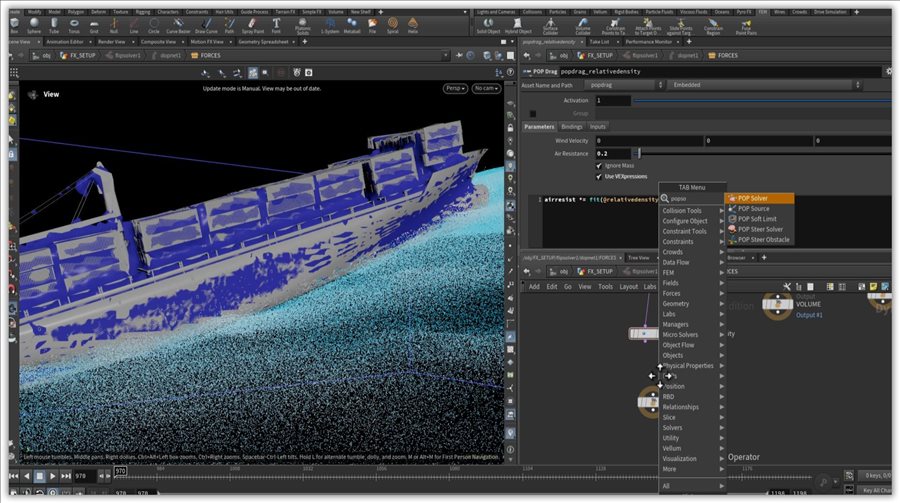This screenshot has height=503, width=900.
Task: Open the Layout menu in network editor
Action: tap(628, 286)
